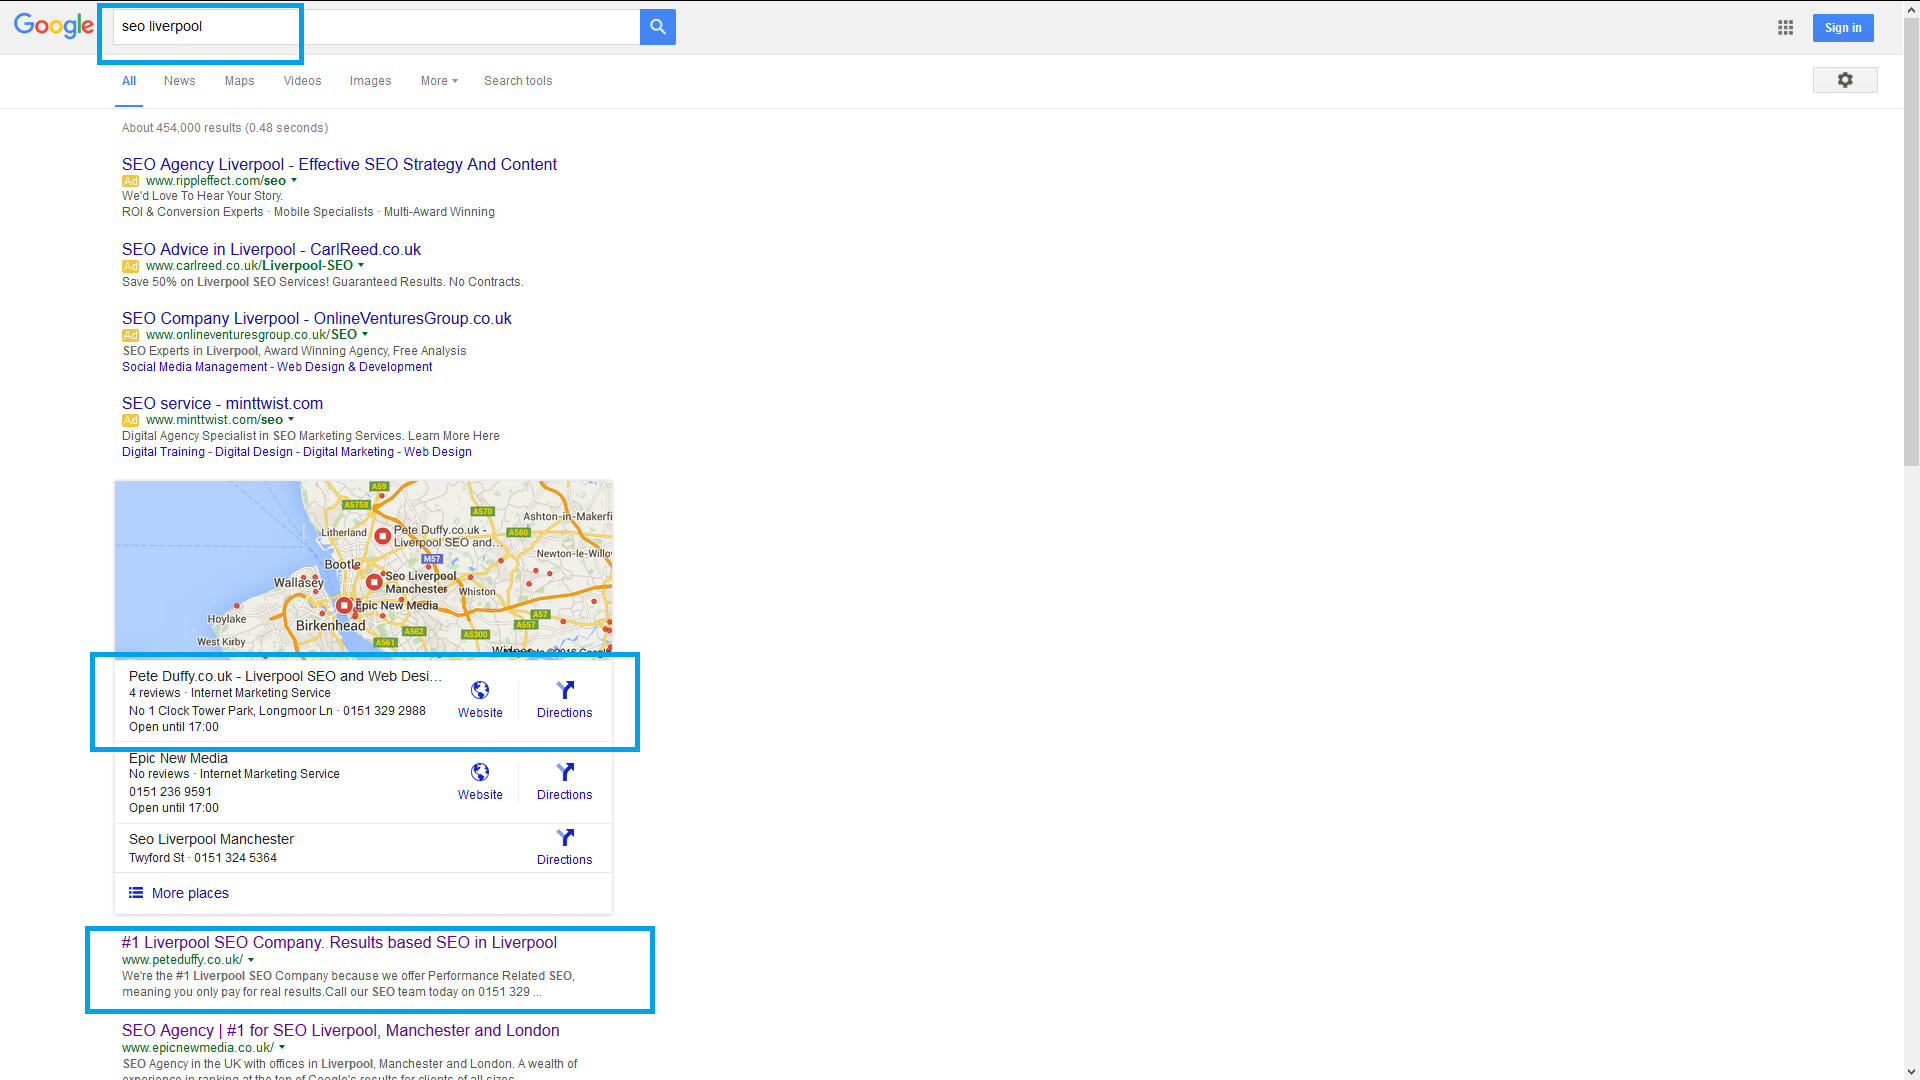Screen dimensions: 1920x1080
Task: Click into the seo liverpool search field
Action: [x=376, y=27]
